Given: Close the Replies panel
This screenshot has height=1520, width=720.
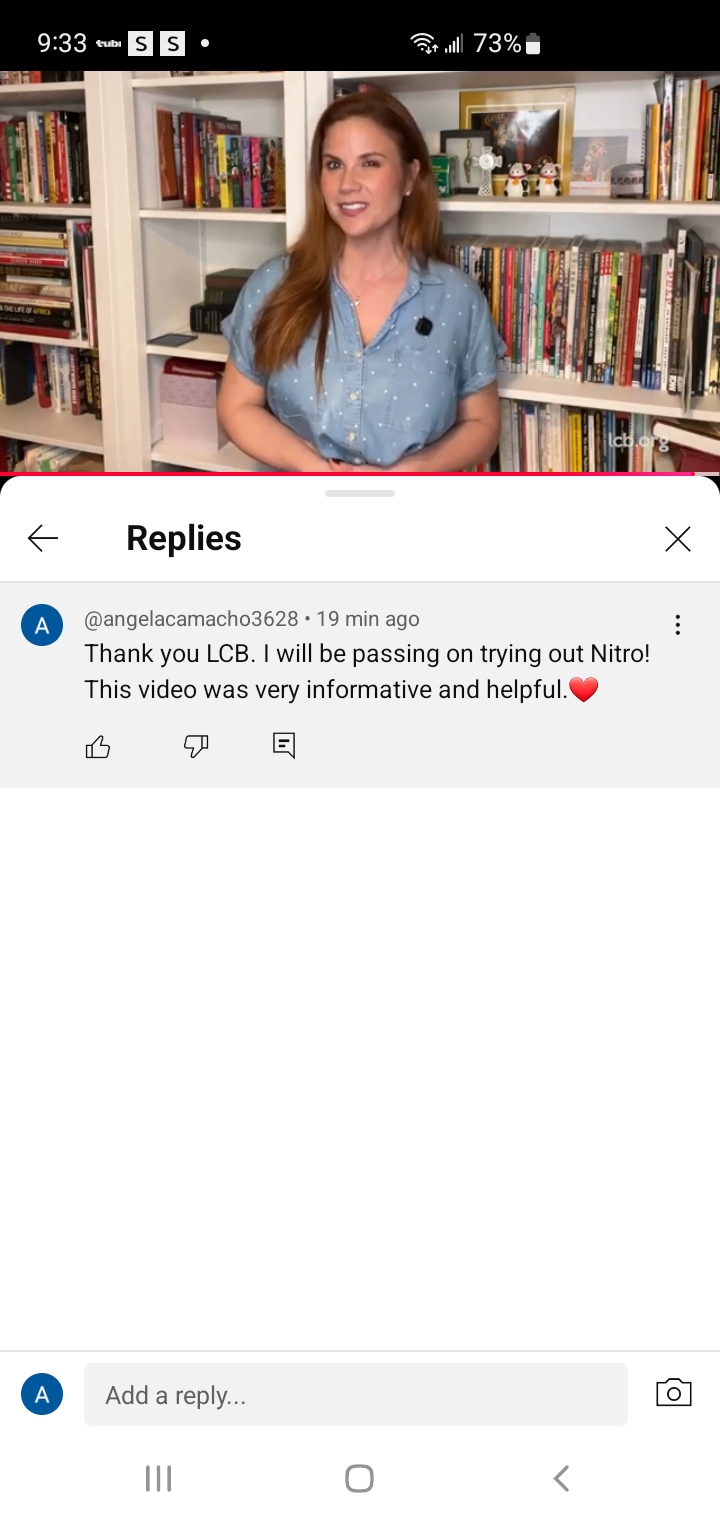Looking at the screenshot, I should (678, 539).
